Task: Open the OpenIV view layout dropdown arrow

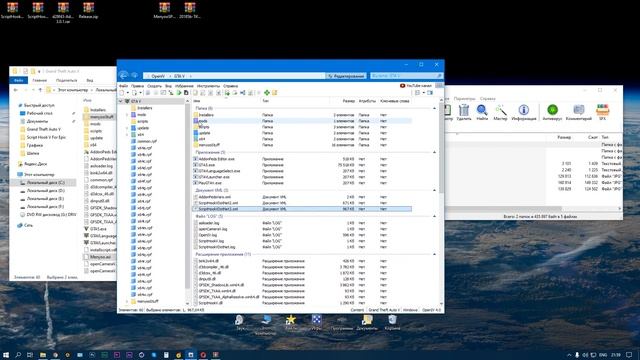Action: [x=423, y=93]
